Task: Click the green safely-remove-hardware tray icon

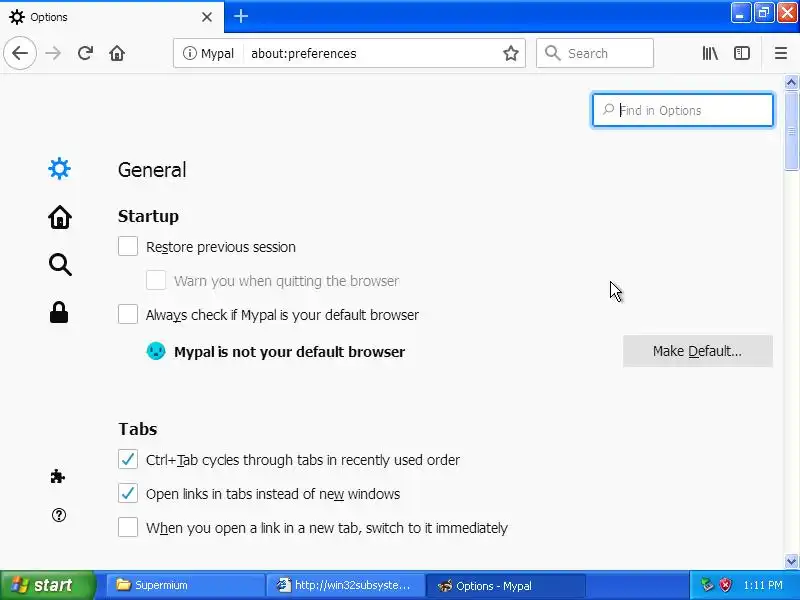Action: 707,585
